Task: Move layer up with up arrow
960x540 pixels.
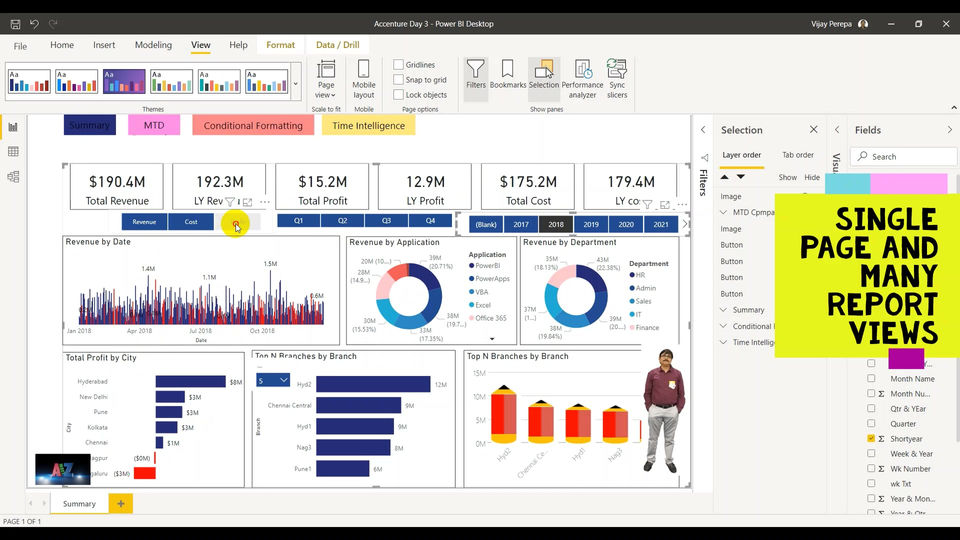Action: coord(725,177)
